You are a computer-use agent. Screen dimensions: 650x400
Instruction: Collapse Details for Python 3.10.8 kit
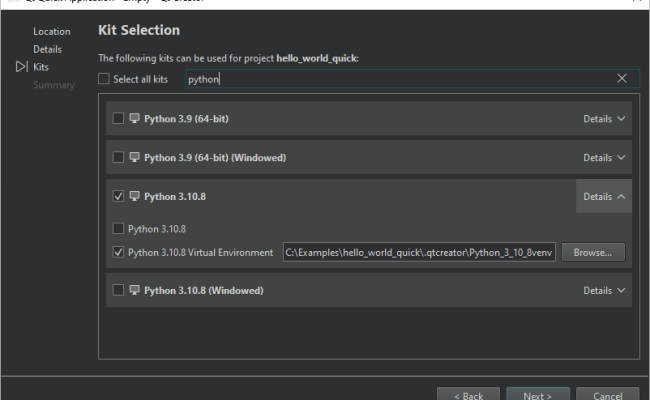tap(604, 196)
